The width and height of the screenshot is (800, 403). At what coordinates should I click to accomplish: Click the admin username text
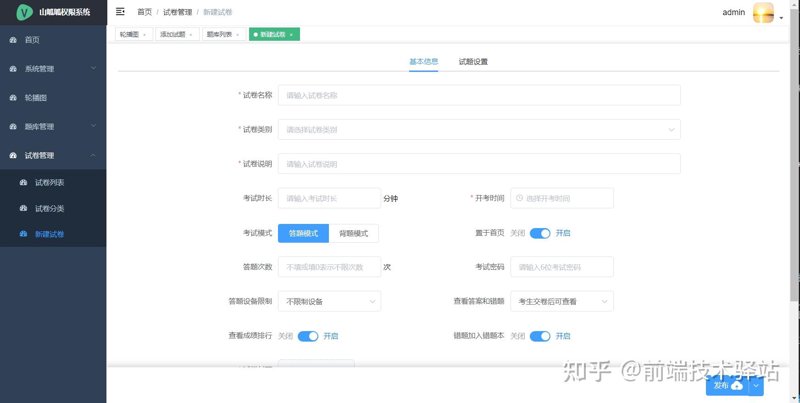734,12
